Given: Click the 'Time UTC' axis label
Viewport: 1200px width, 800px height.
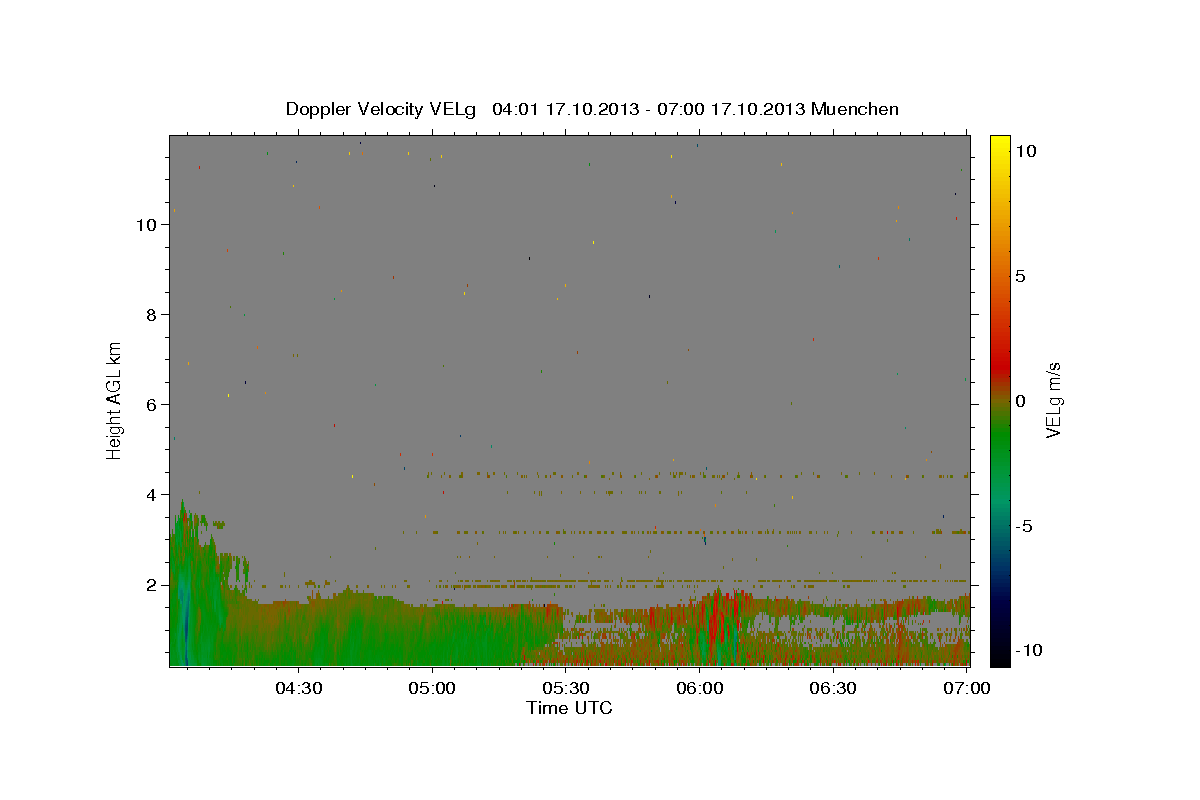Looking at the screenshot, I should click(x=569, y=708).
